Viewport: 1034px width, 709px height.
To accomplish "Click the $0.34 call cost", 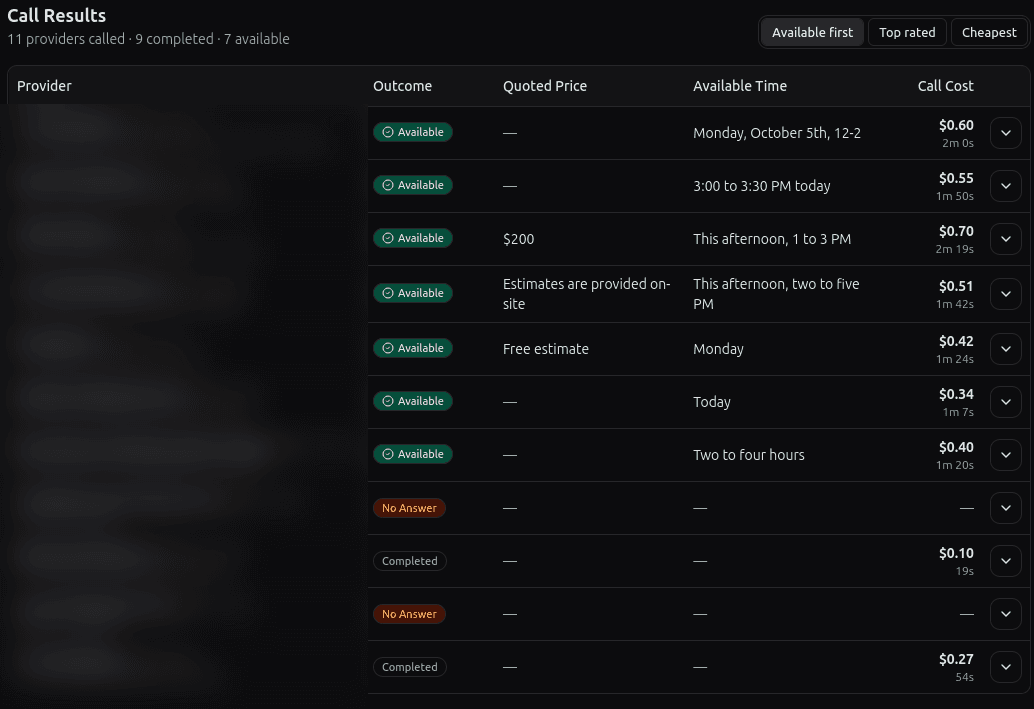I will click(956, 394).
